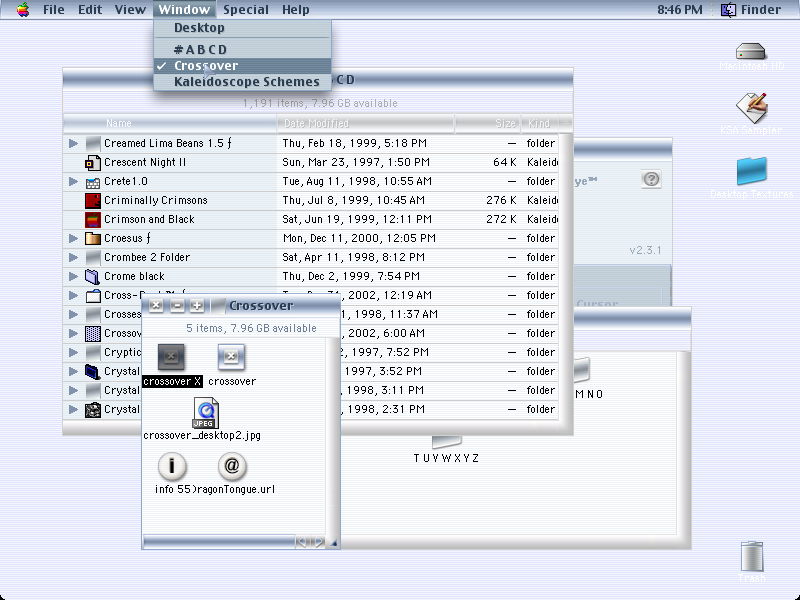800x600 pixels.
Task: Open the Apple menu
Action: (22, 10)
